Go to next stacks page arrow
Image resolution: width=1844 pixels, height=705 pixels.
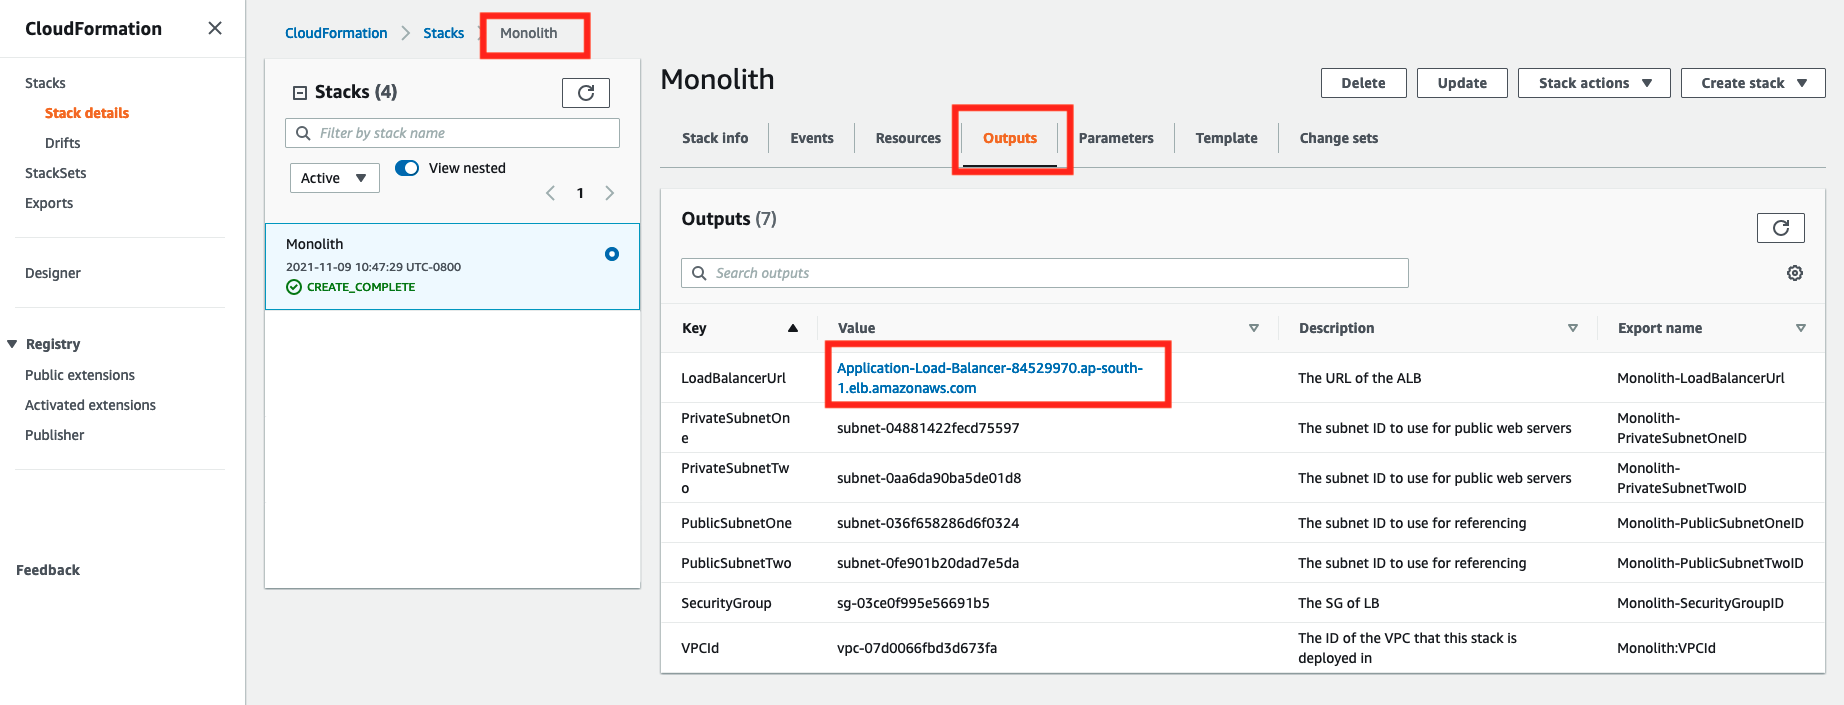tap(609, 193)
